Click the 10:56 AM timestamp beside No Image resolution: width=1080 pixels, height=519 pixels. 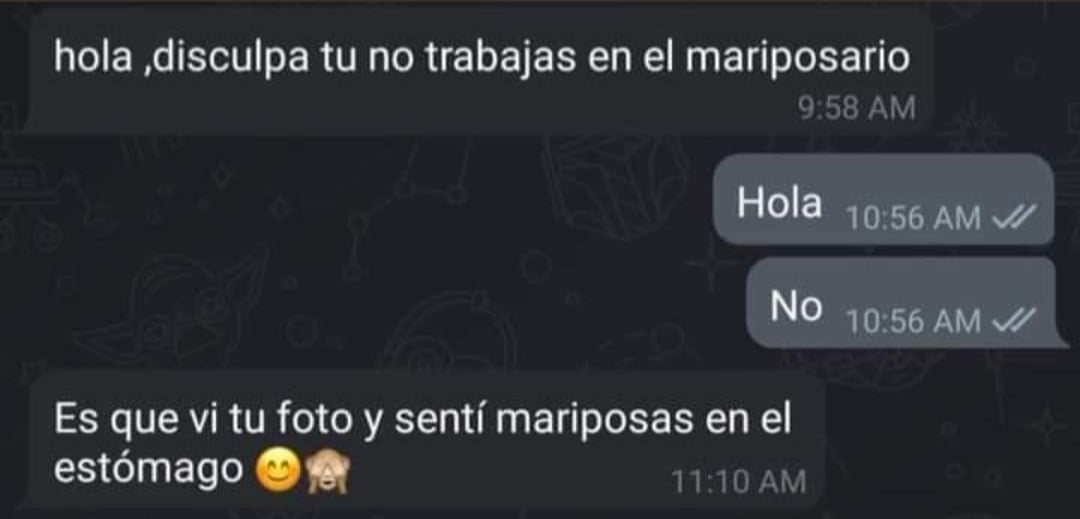[x=914, y=321]
